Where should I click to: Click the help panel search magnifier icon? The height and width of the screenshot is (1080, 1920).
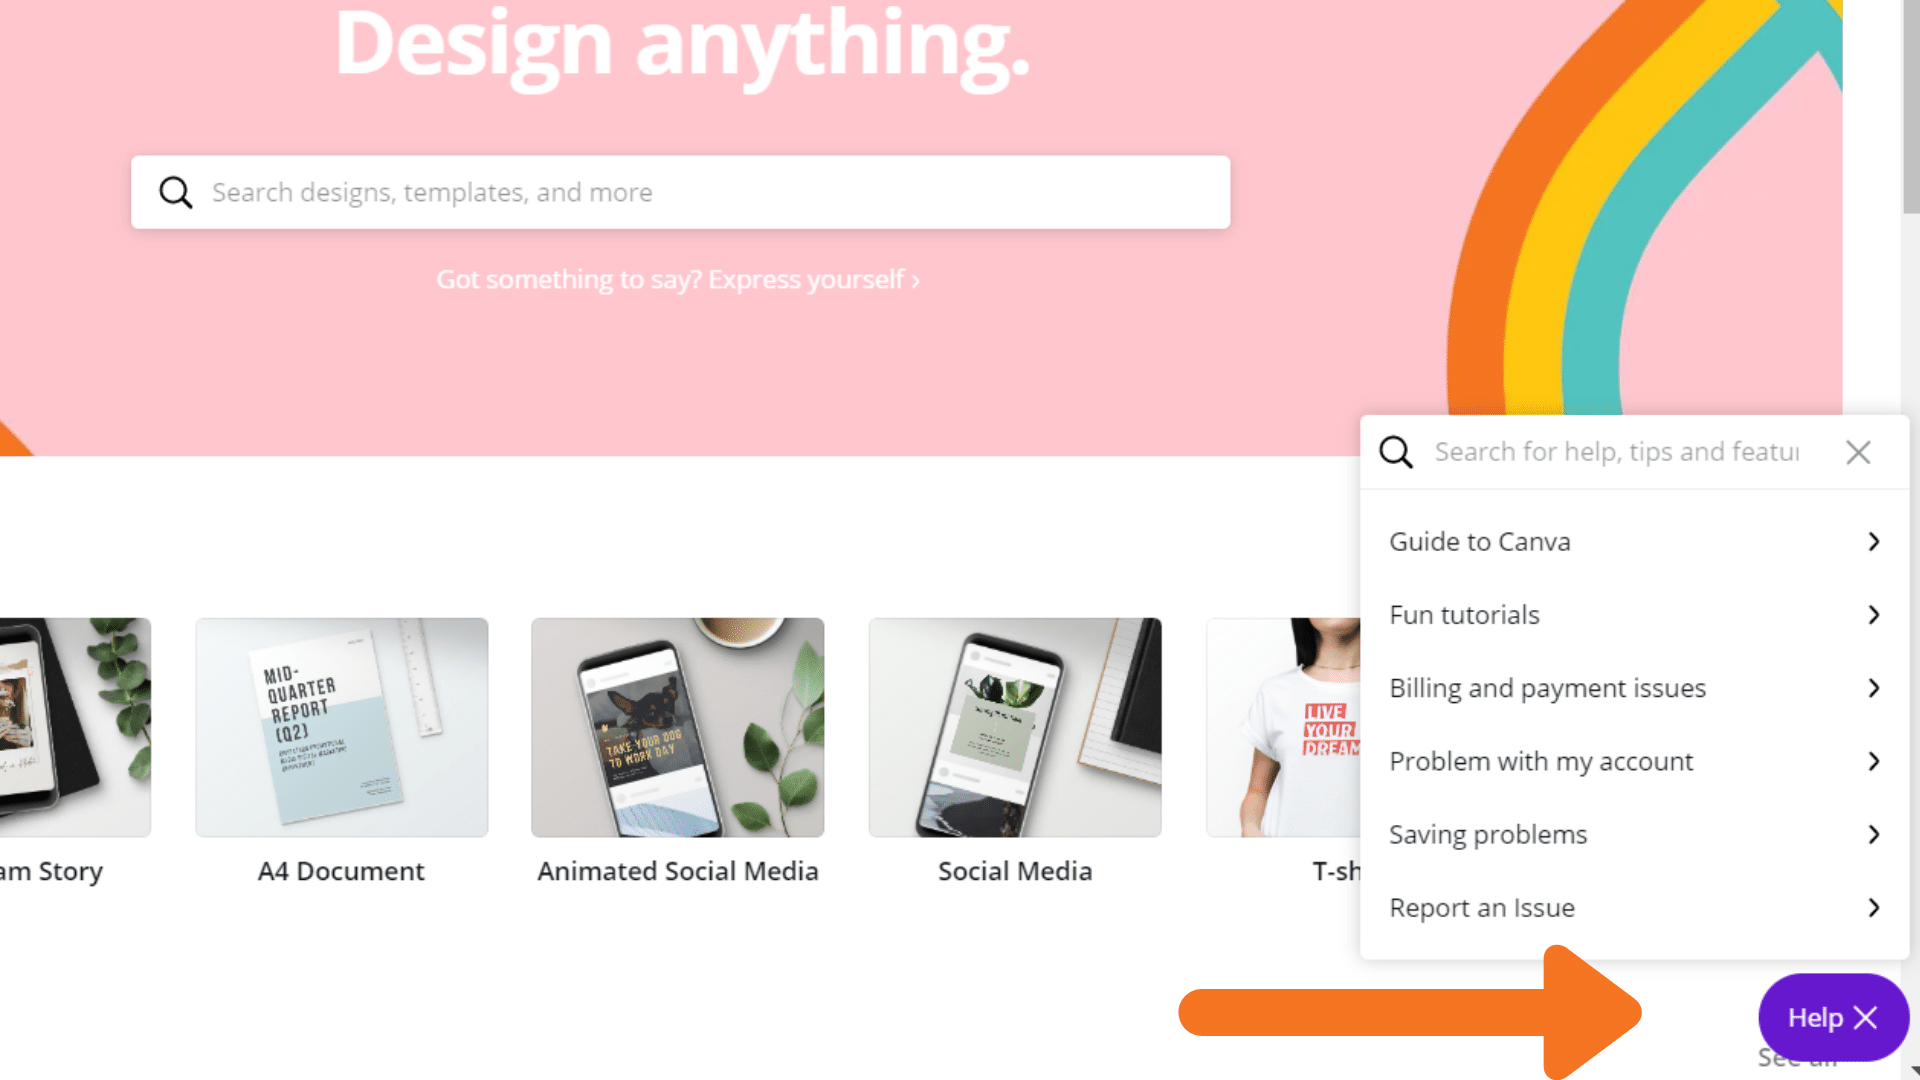pos(1396,452)
